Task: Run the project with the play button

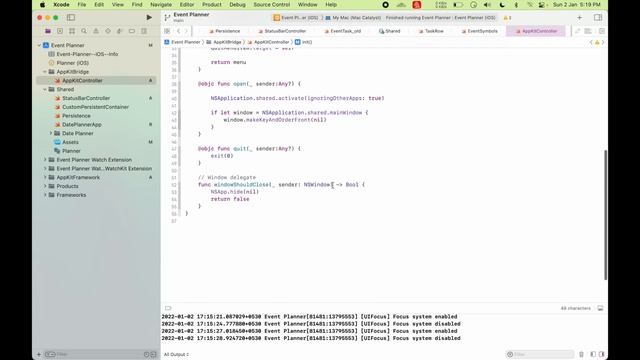Action: [x=149, y=18]
